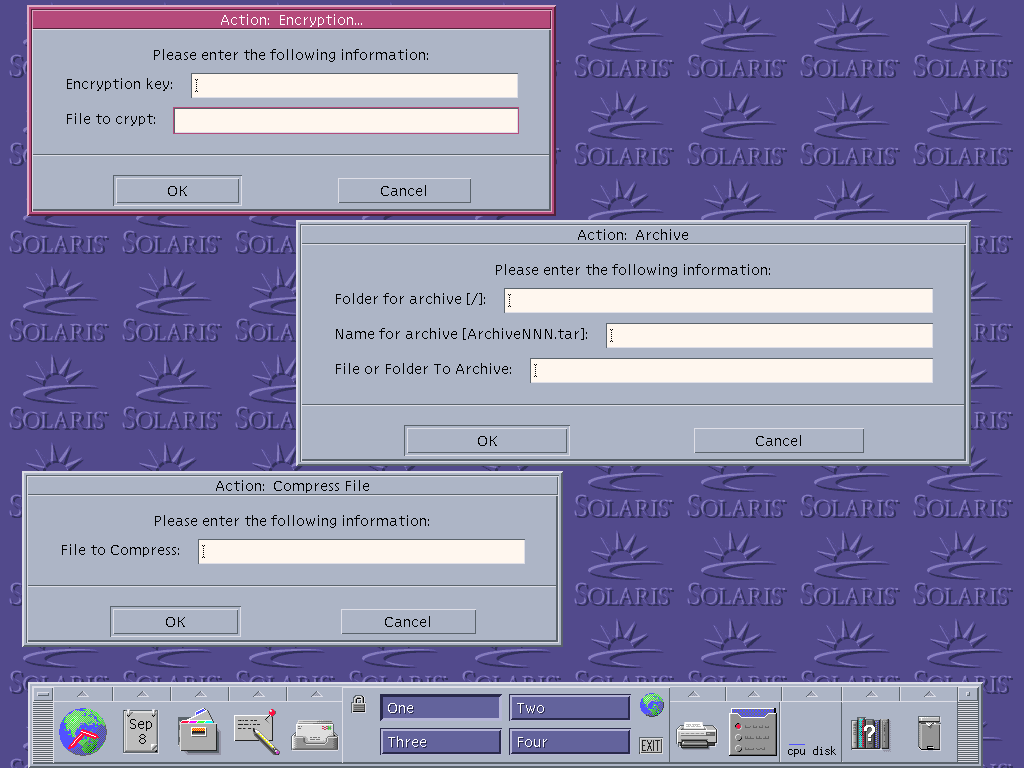Viewport: 1024px width, 768px height.
Task: Open the Style Manager icon
Action: tap(752, 731)
